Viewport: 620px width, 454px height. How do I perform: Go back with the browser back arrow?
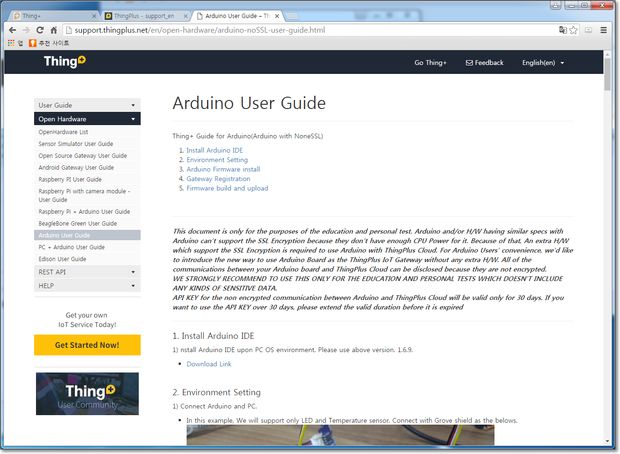(12, 30)
